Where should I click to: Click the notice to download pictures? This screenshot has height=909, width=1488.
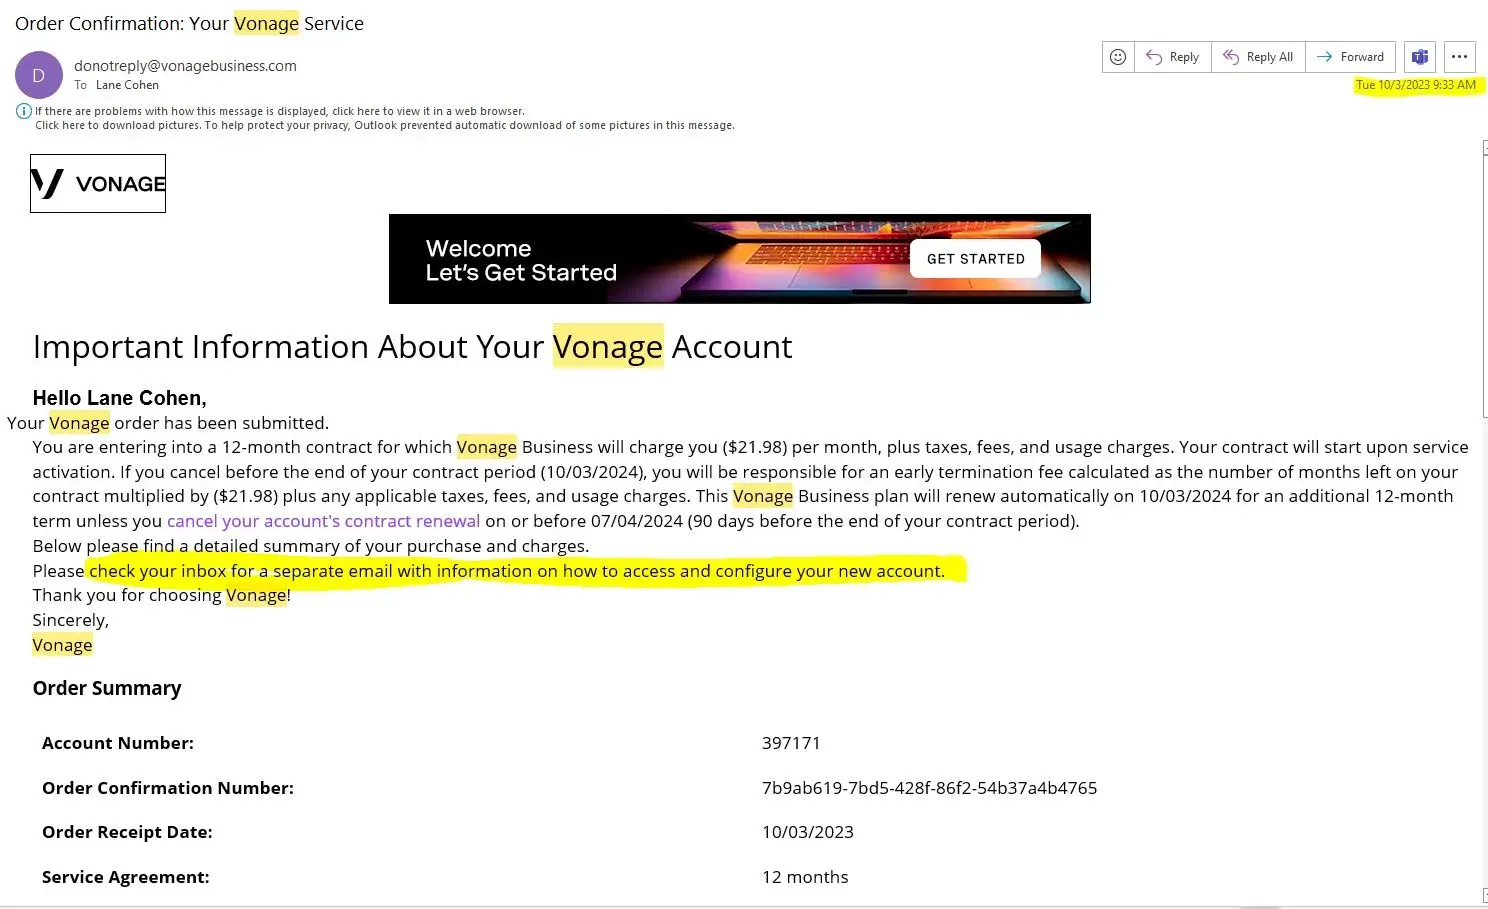point(385,125)
